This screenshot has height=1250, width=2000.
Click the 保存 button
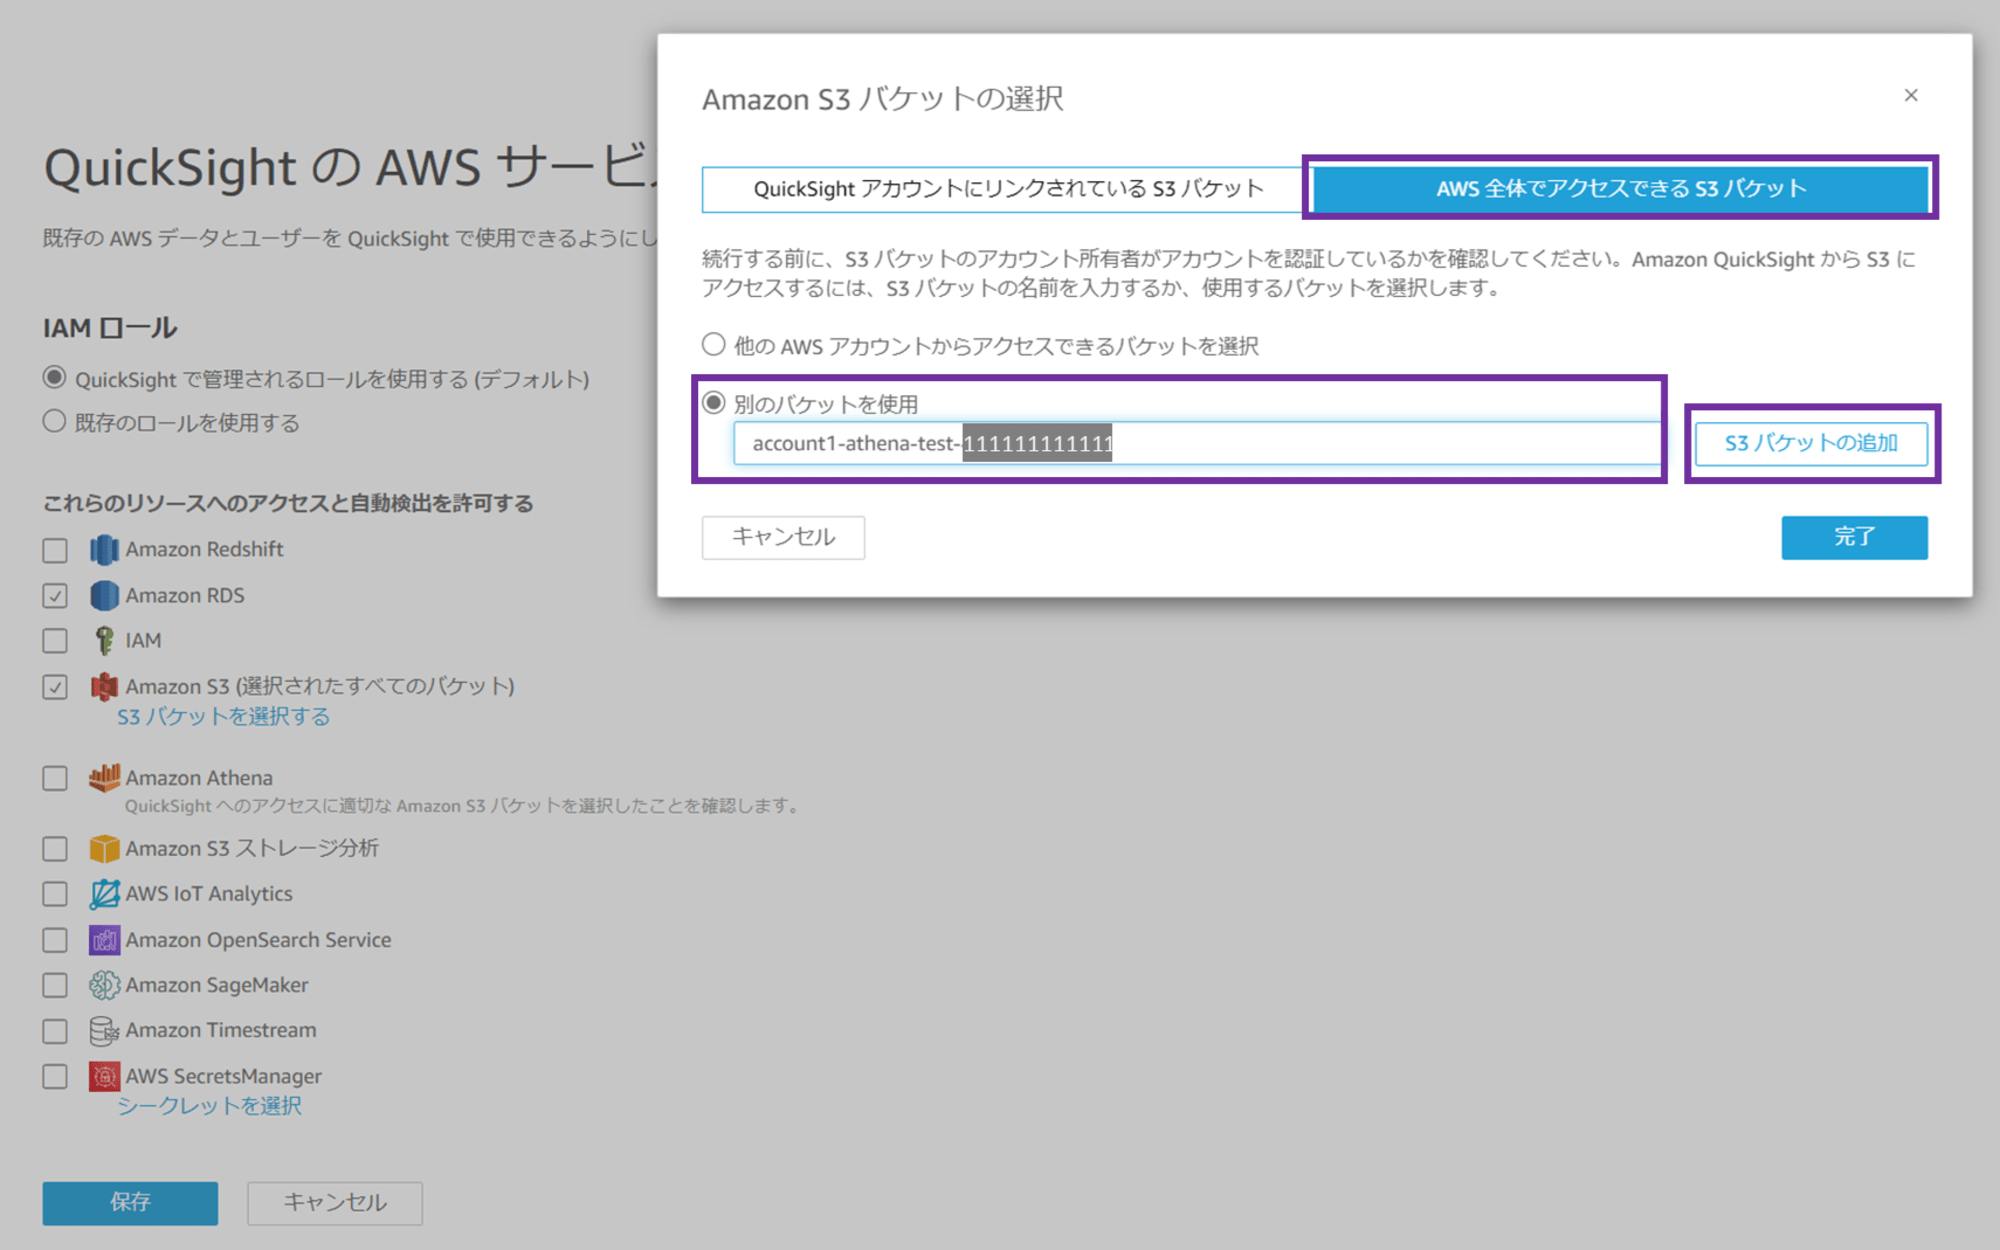click(x=130, y=1202)
